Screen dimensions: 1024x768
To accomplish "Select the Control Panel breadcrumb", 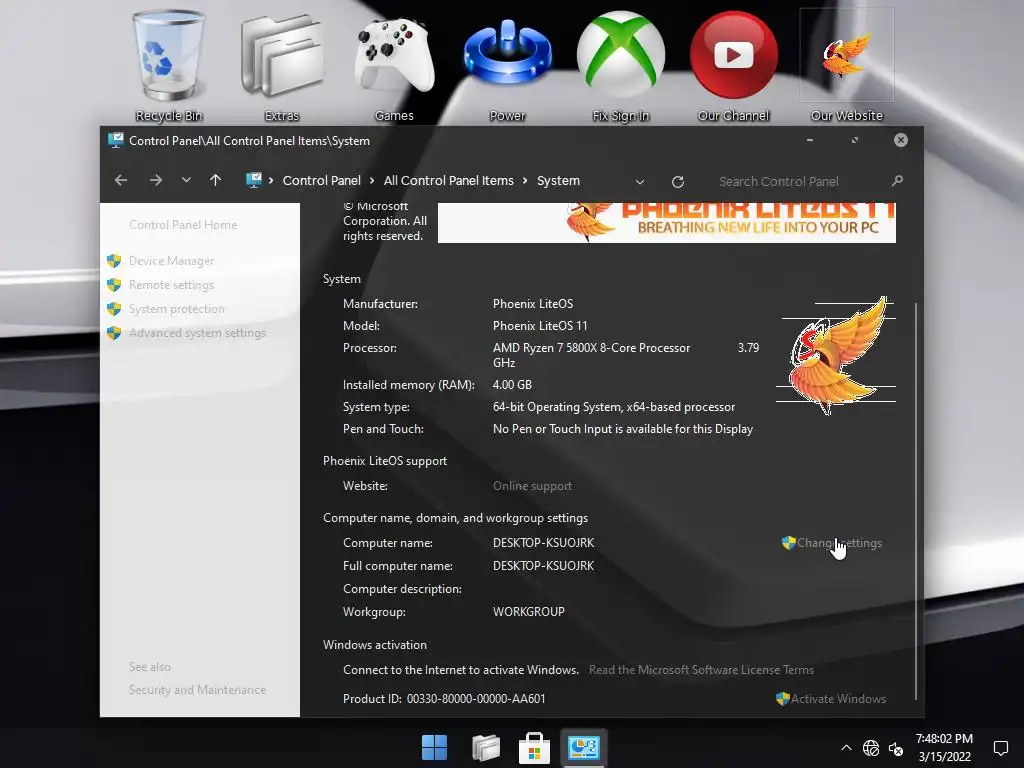I will point(321,181).
